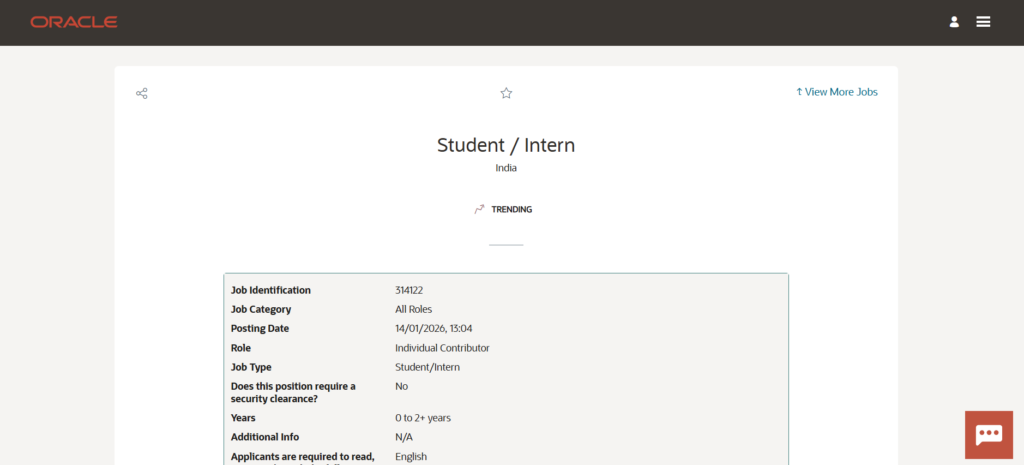
Task: Click the Student / Intern job title
Action: (x=506, y=145)
